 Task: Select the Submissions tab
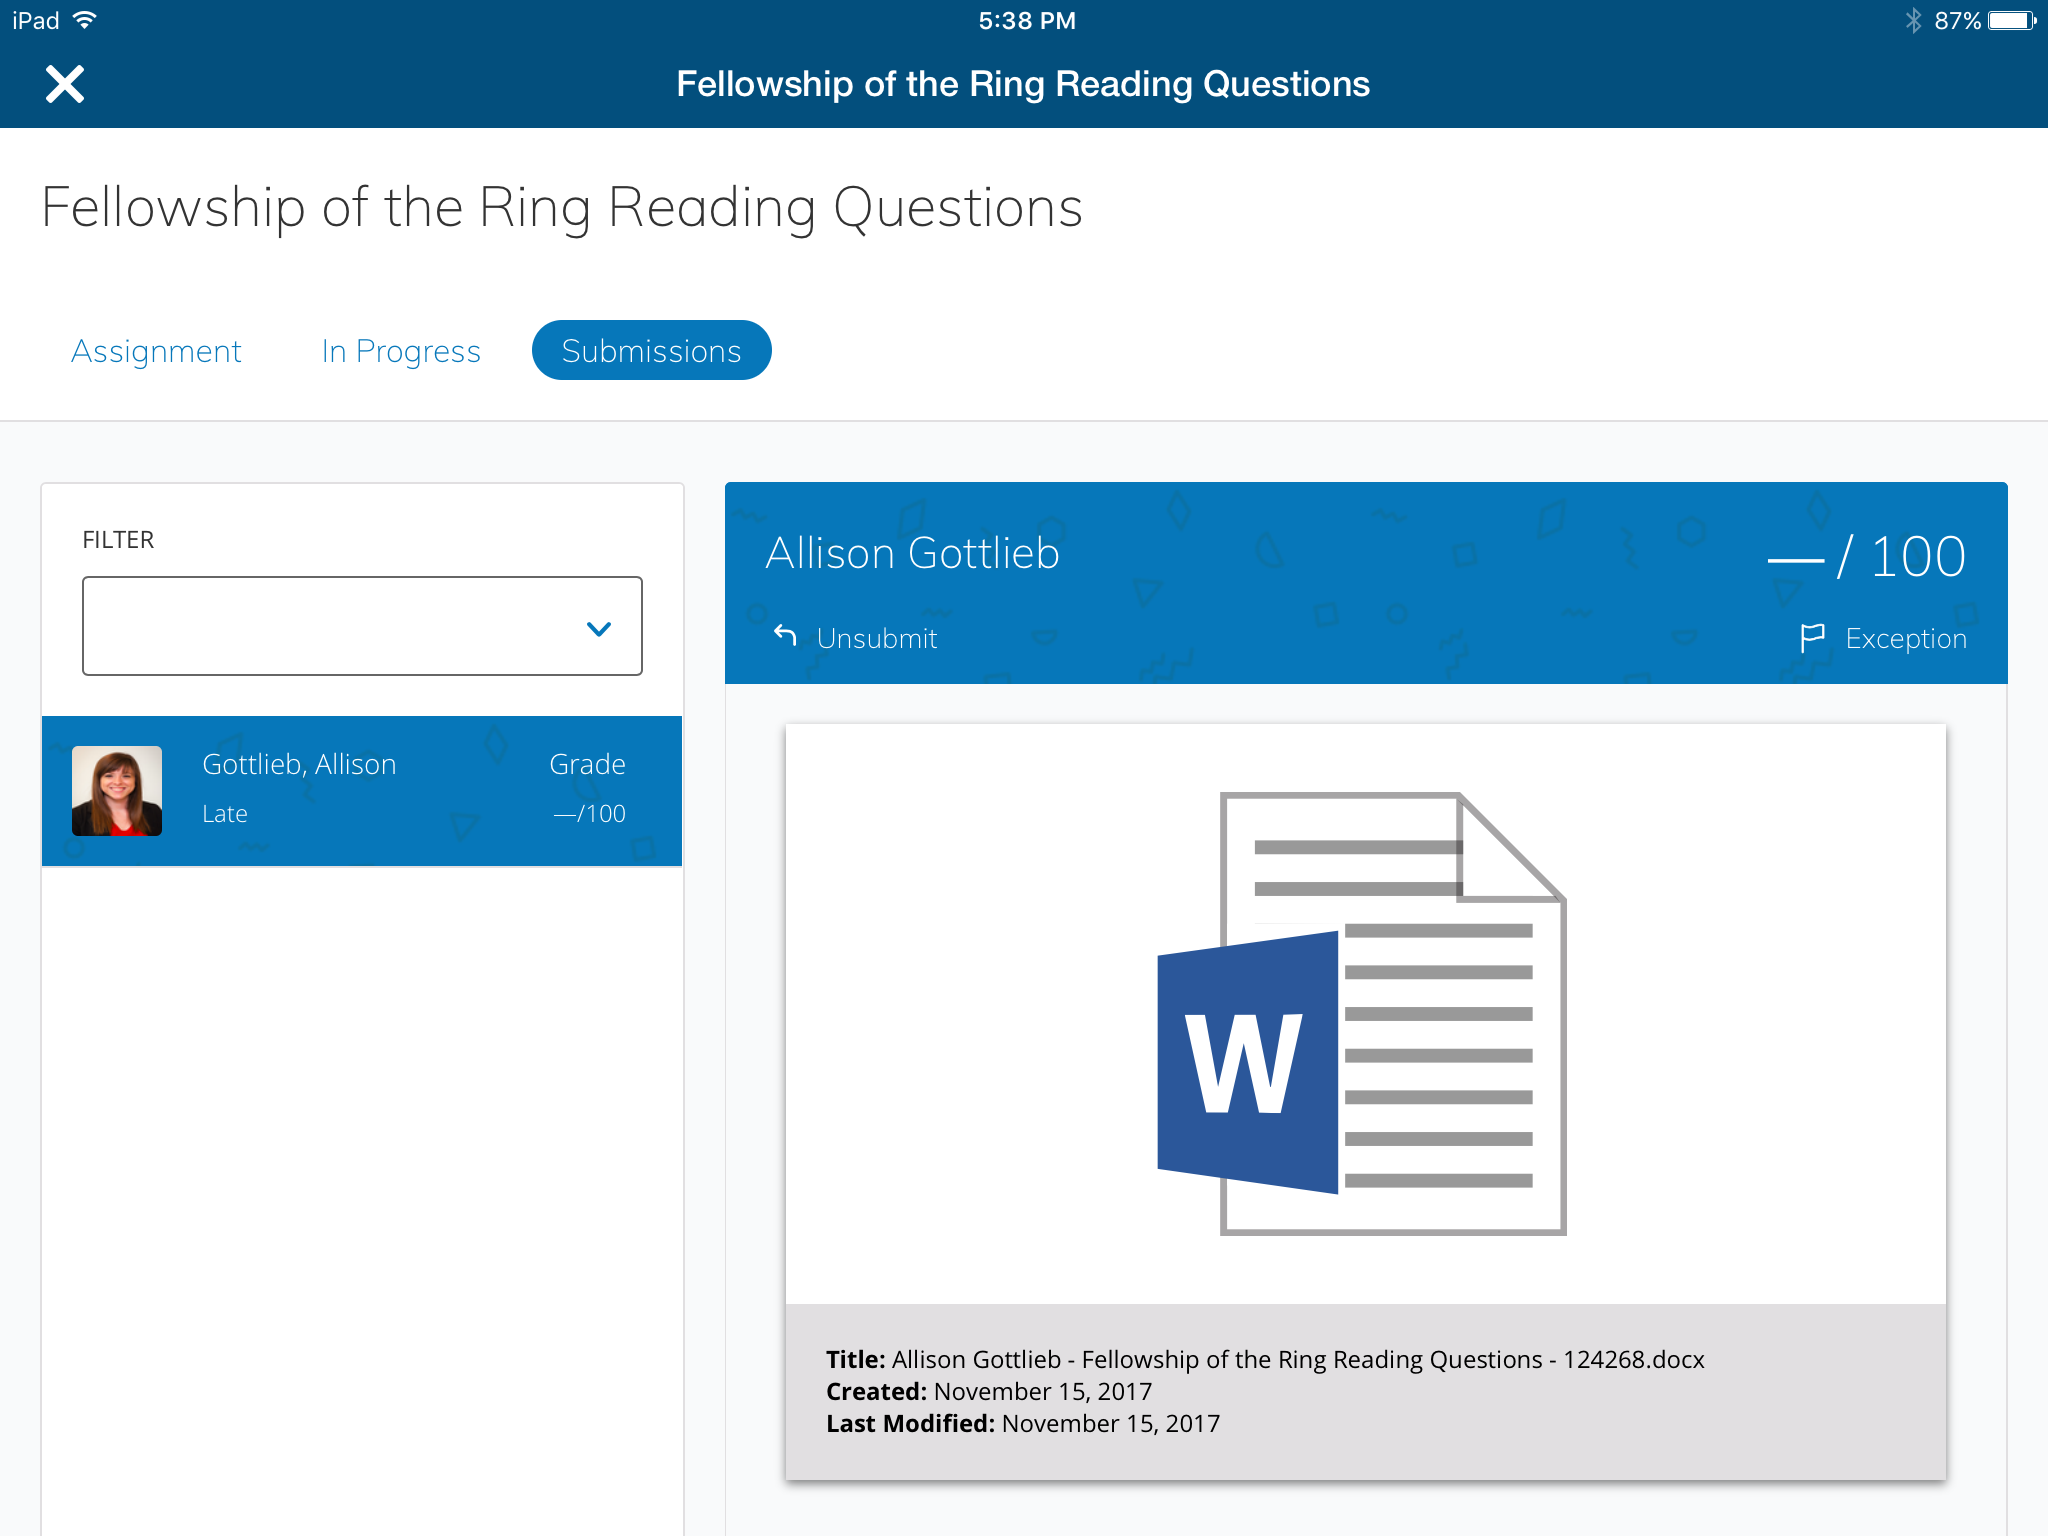click(x=651, y=351)
